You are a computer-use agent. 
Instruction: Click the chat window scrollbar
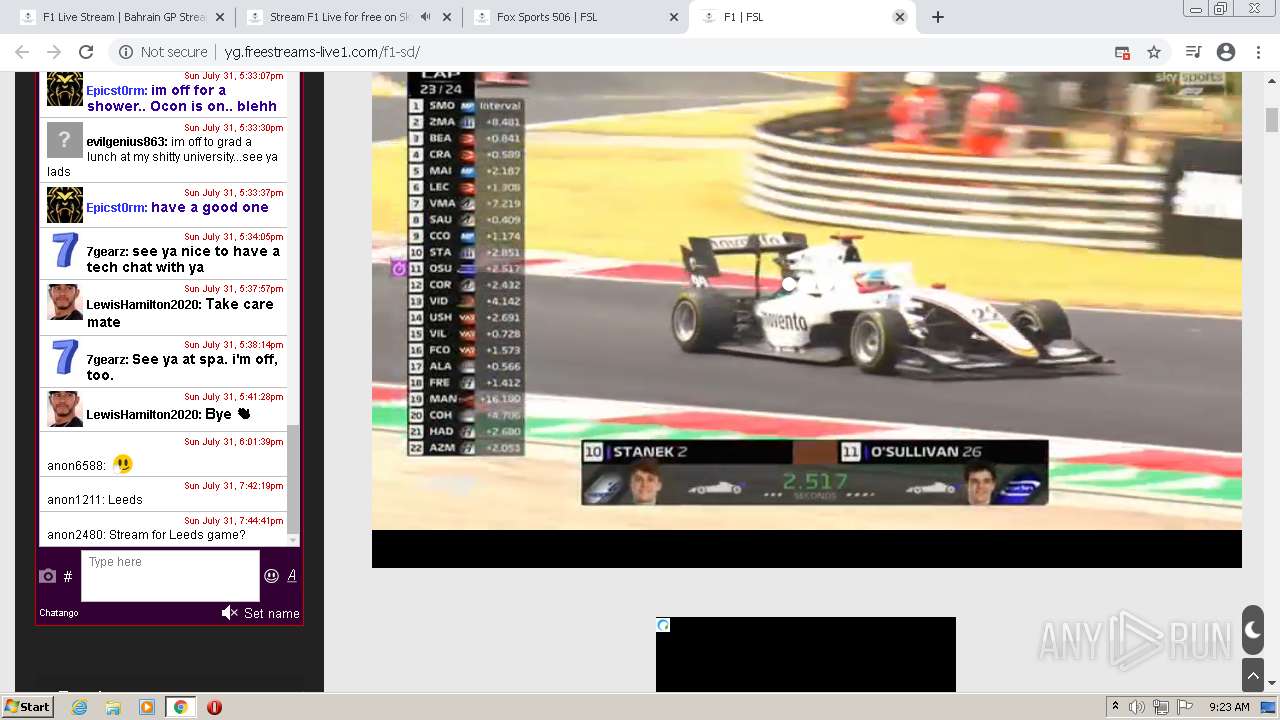point(293,478)
